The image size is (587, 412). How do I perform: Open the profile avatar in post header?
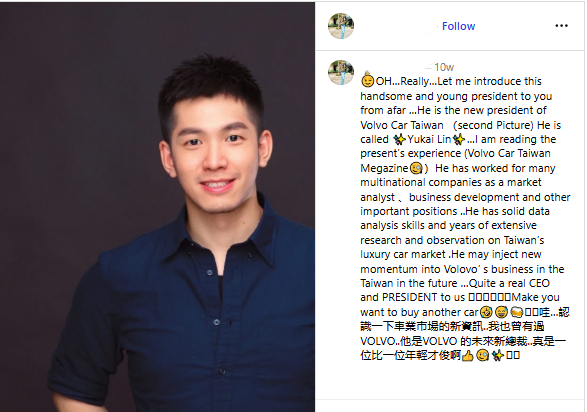[341, 26]
